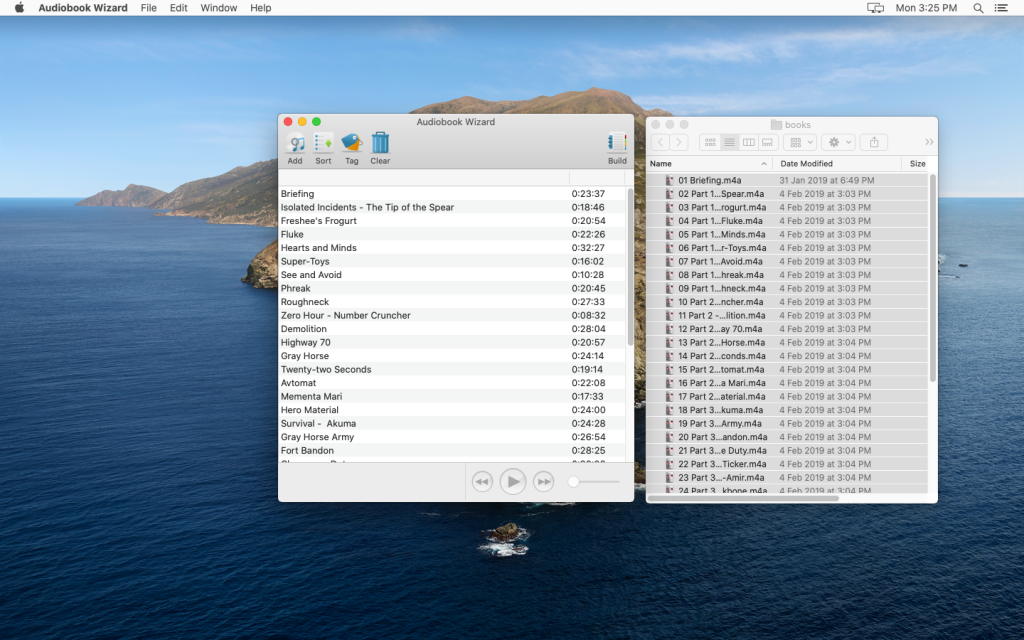Open the Finder action gear dropdown
The image size is (1024, 640).
(x=839, y=142)
